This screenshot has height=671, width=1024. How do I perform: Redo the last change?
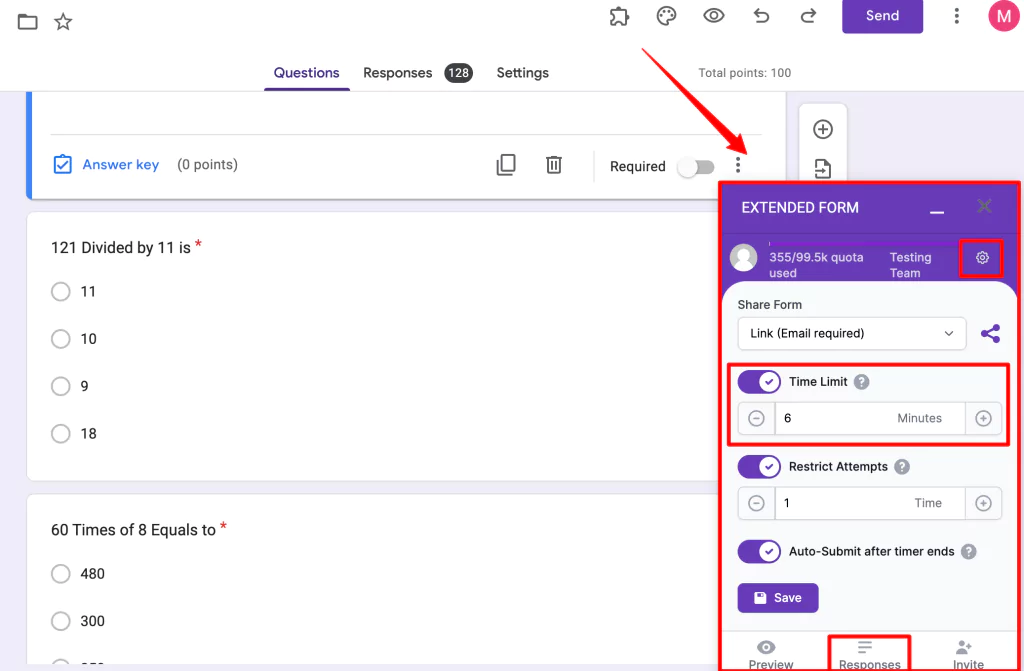point(808,16)
